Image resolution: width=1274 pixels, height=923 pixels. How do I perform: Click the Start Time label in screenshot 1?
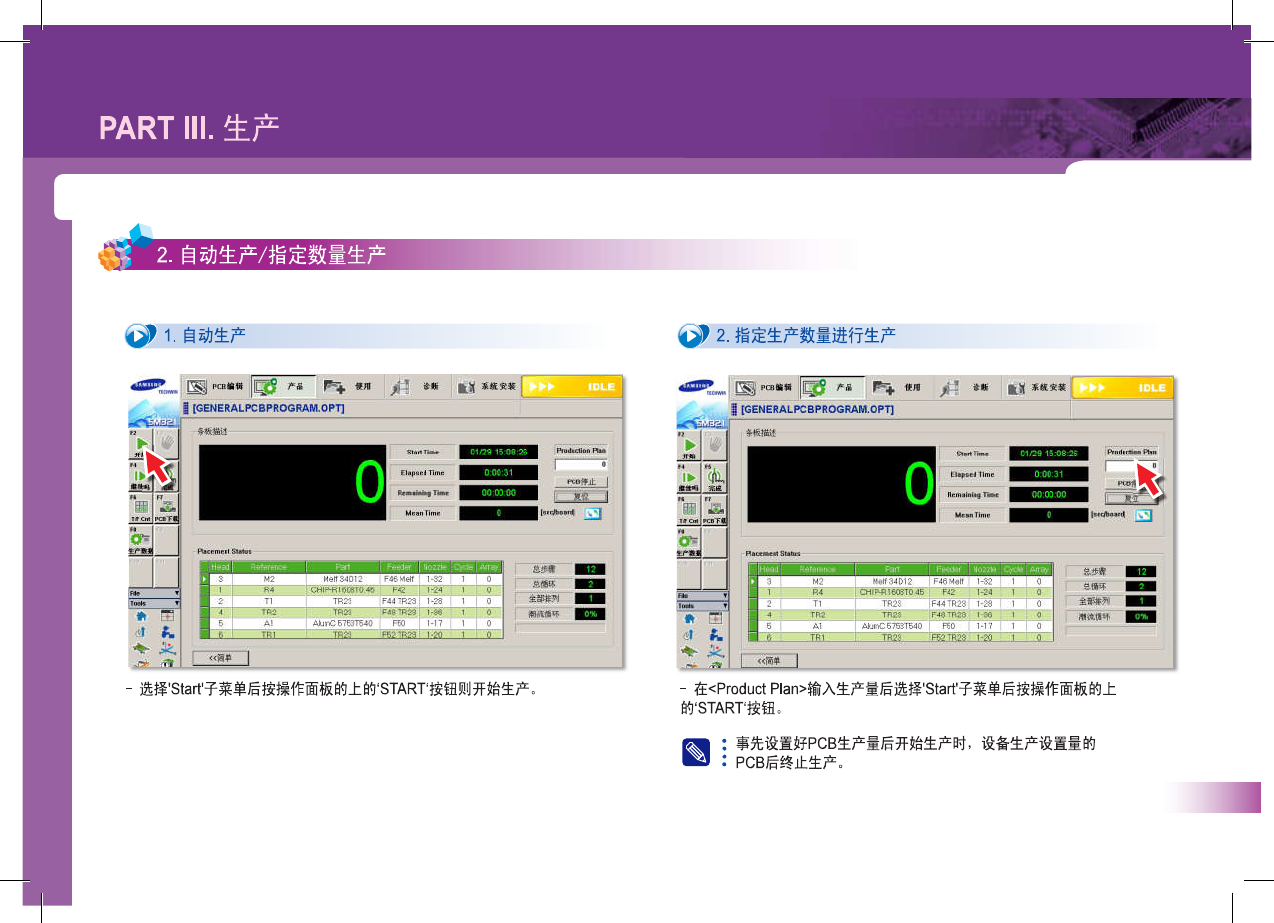[x=422, y=452]
